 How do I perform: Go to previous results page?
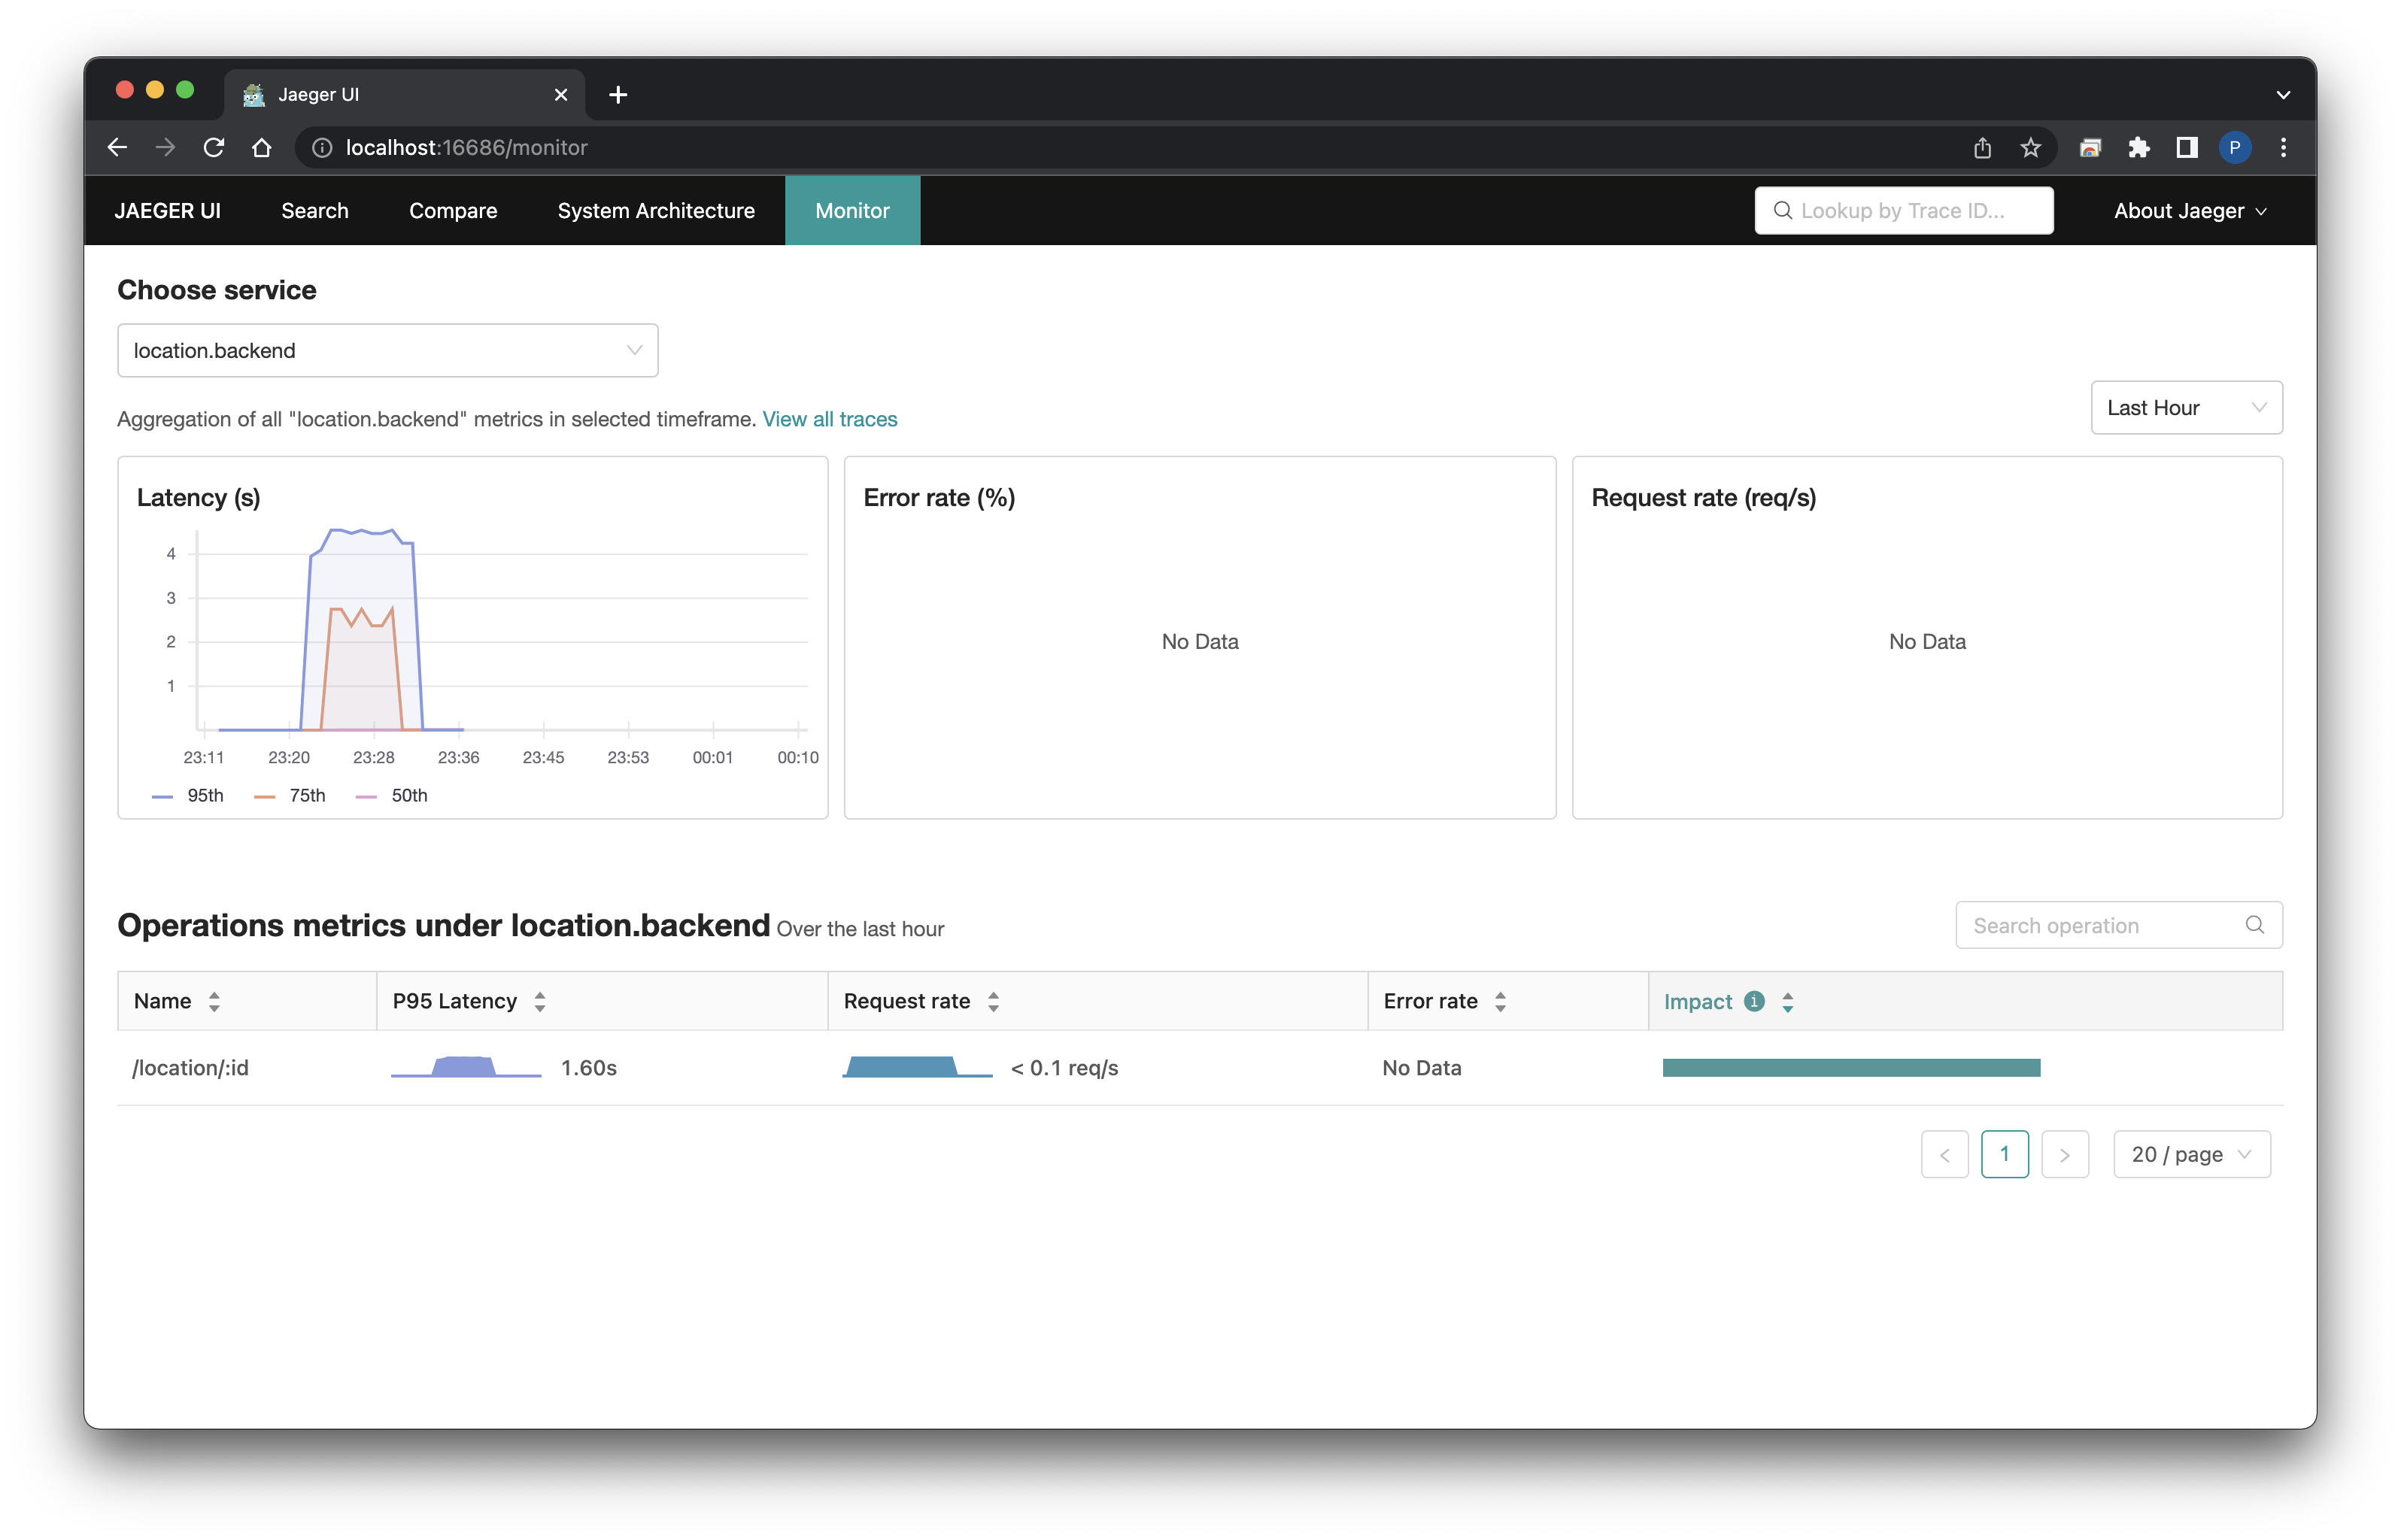point(1944,1154)
